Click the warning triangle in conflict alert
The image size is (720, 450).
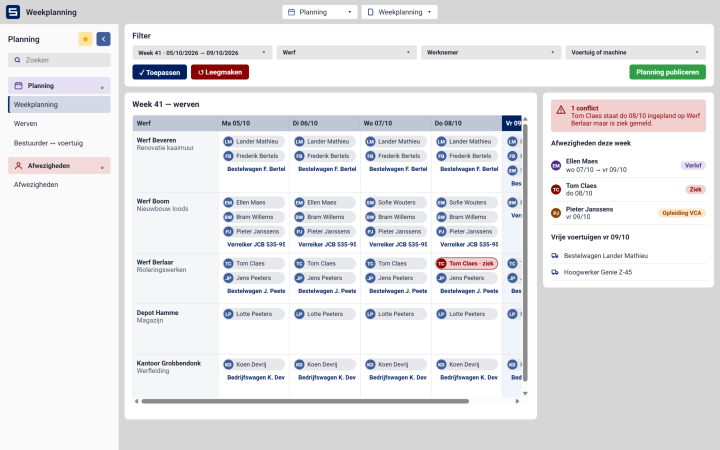(x=561, y=110)
